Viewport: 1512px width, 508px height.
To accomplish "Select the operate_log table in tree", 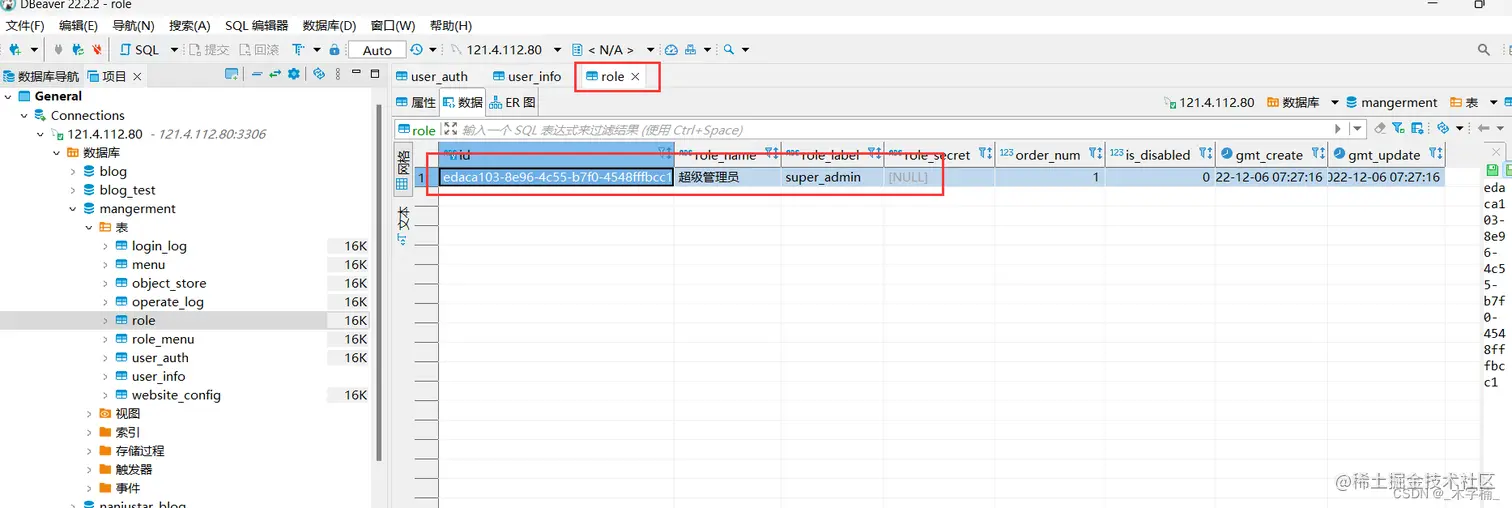I will 168,302.
